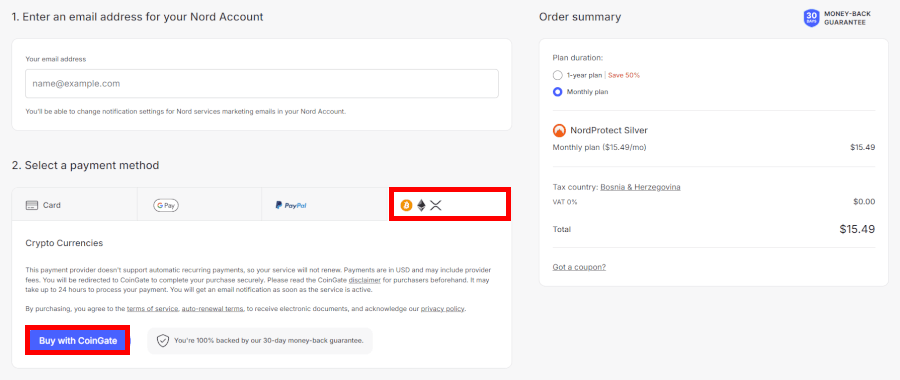
Task: Open the terms of service link
Action: click(x=153, y=309)
